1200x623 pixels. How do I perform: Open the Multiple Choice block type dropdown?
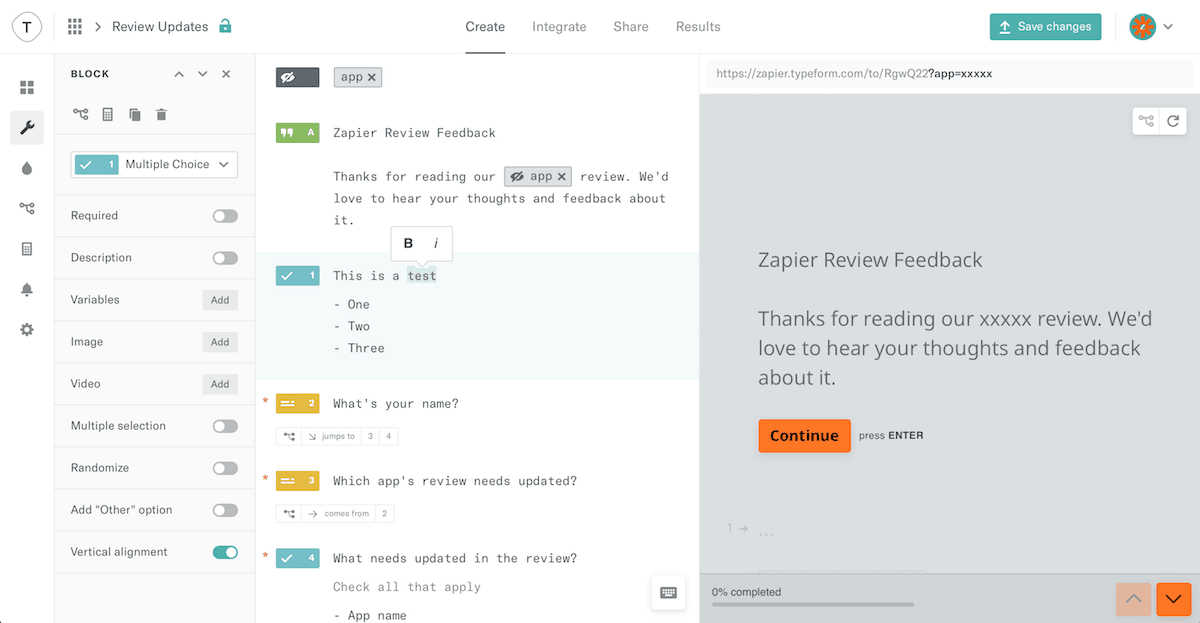tap(154, 164)
